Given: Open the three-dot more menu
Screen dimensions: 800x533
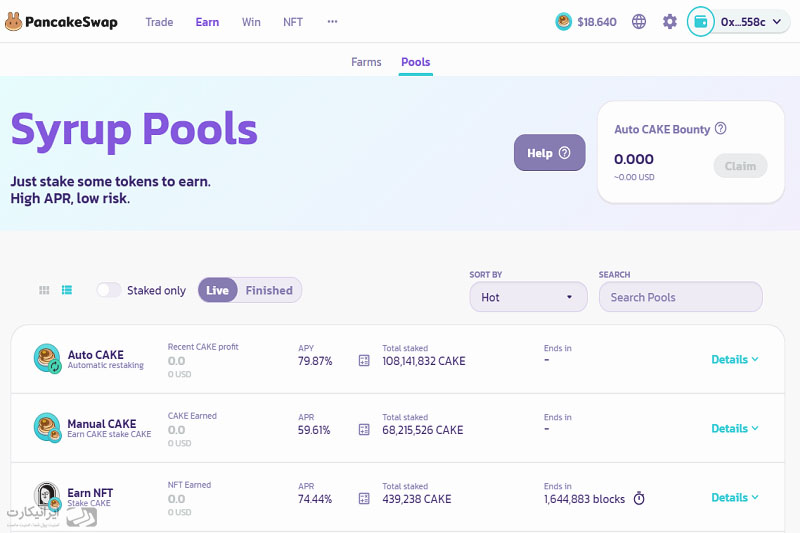Looking at the screenshot, I should (332, 21).
